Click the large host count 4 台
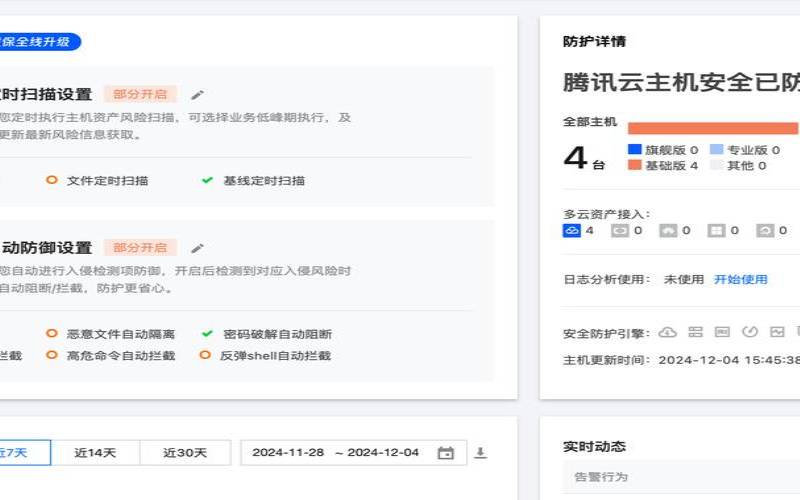 584,158
